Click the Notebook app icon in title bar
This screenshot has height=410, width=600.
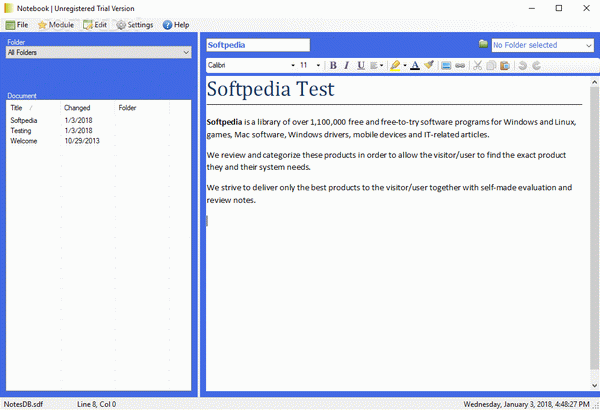8,8
